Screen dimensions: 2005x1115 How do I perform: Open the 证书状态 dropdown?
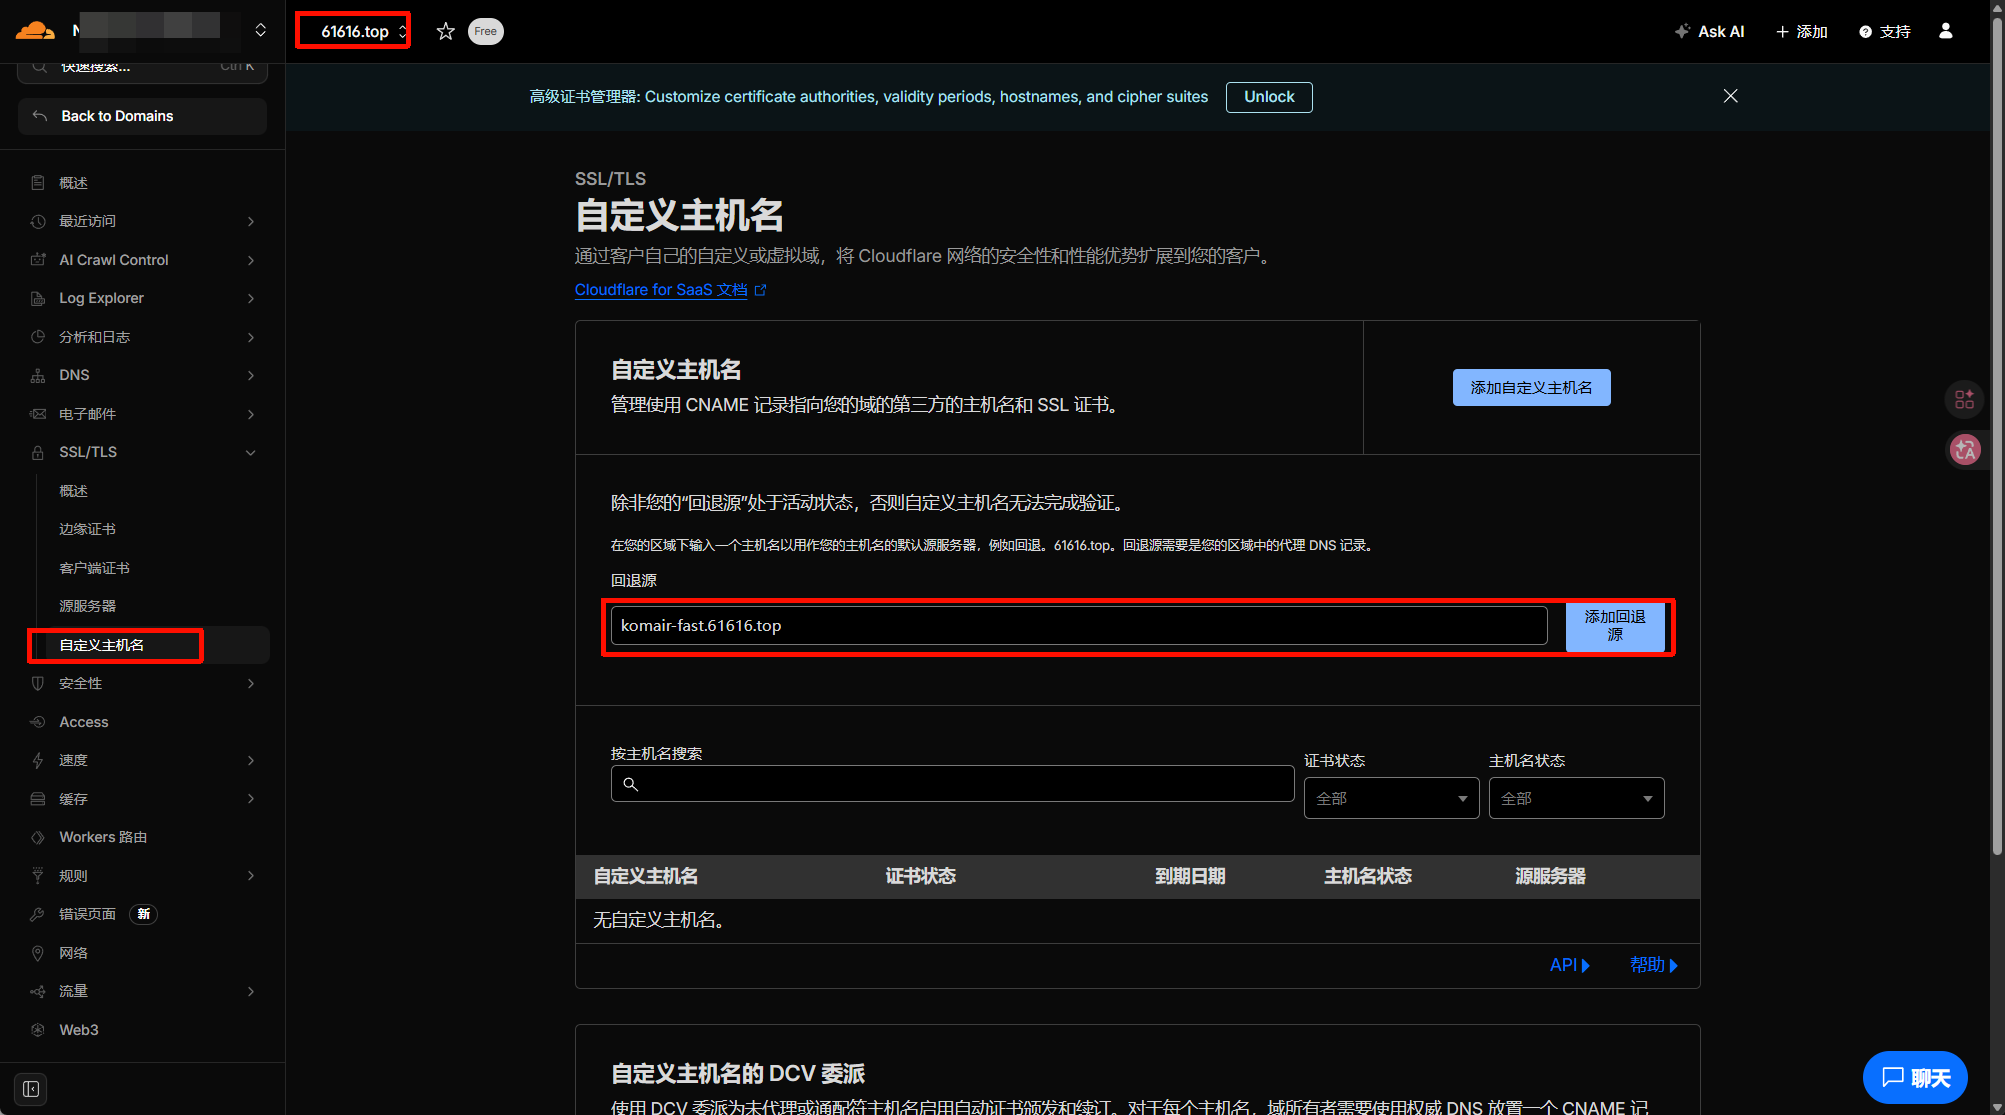(1390, 798)
